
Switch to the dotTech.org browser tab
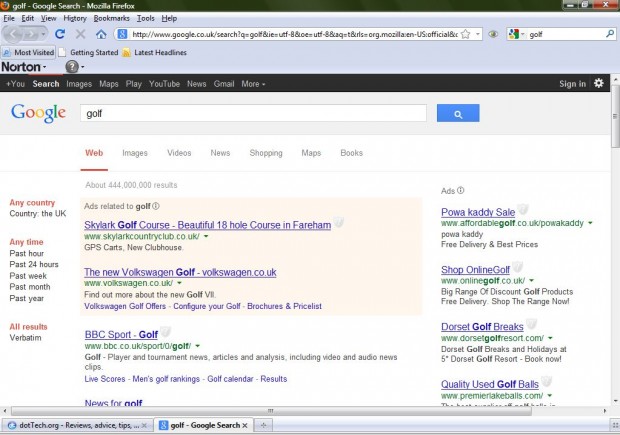(77, 426)
